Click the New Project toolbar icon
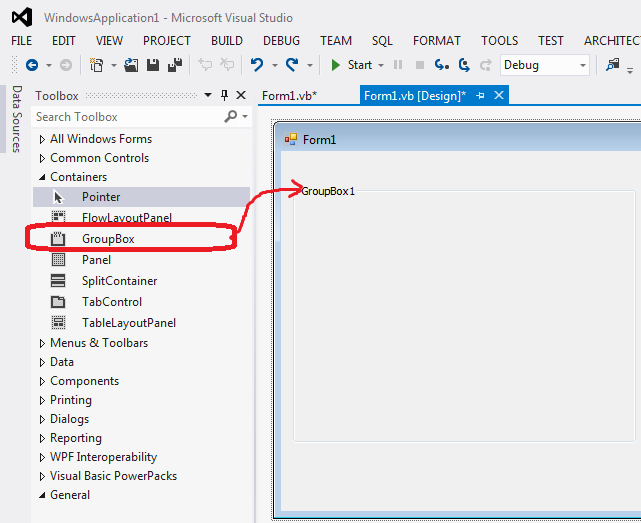The height and width of the screenshot is (523, 641). pos(96,65)
